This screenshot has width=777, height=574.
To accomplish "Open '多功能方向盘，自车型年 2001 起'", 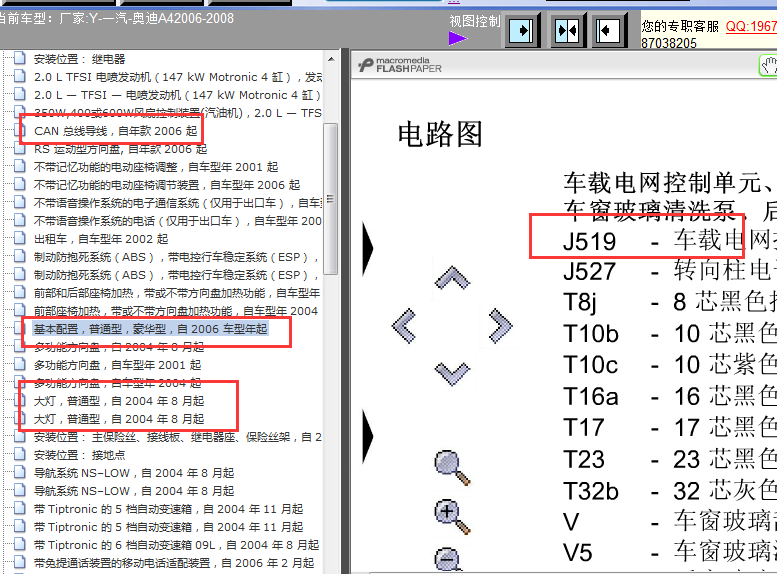I will click(117, 365).
